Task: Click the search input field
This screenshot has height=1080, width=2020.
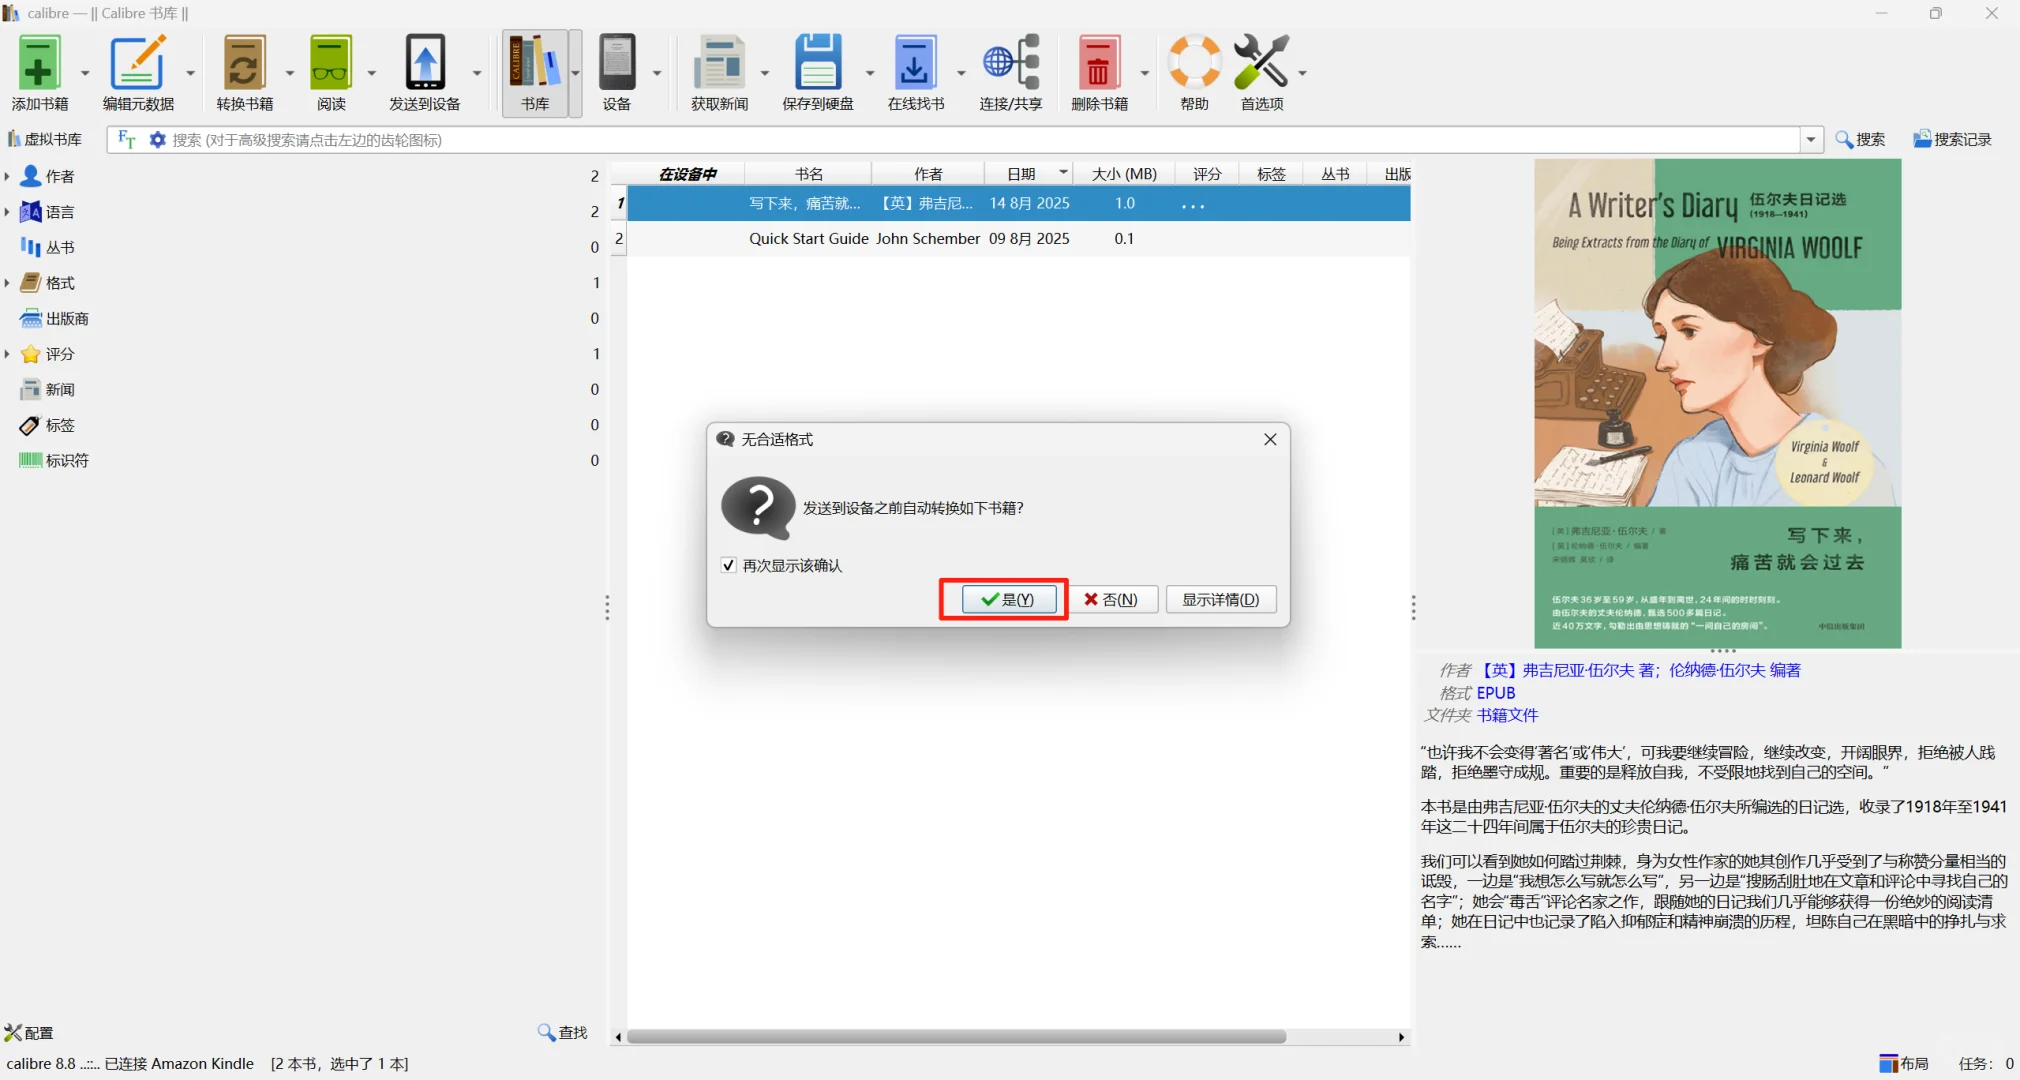Action: pos(985,139)
